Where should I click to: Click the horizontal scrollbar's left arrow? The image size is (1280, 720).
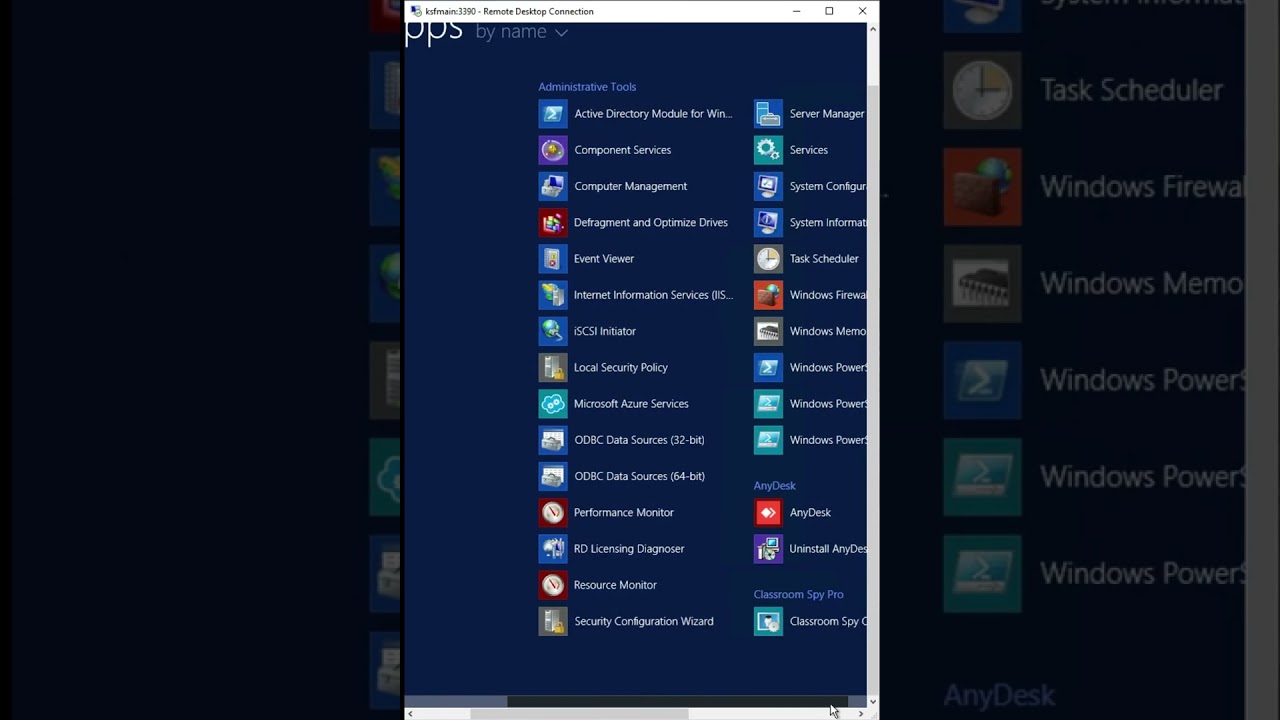click(x=410, y=714)
